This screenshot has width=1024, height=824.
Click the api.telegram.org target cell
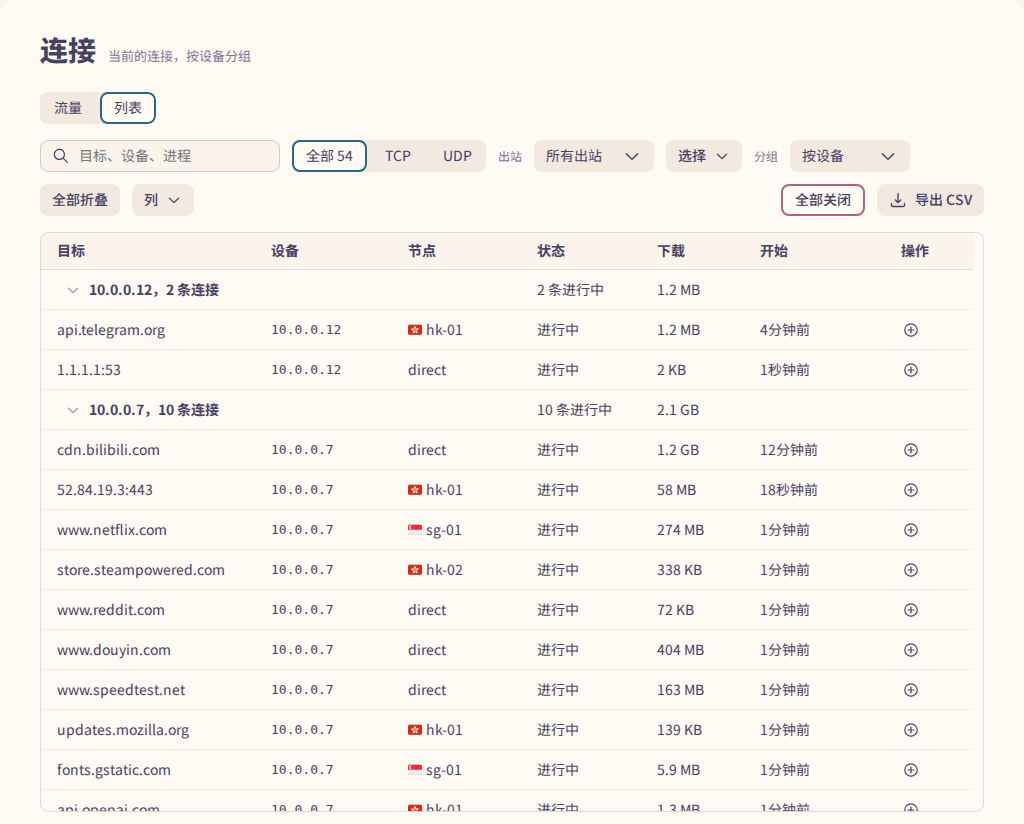111,330
